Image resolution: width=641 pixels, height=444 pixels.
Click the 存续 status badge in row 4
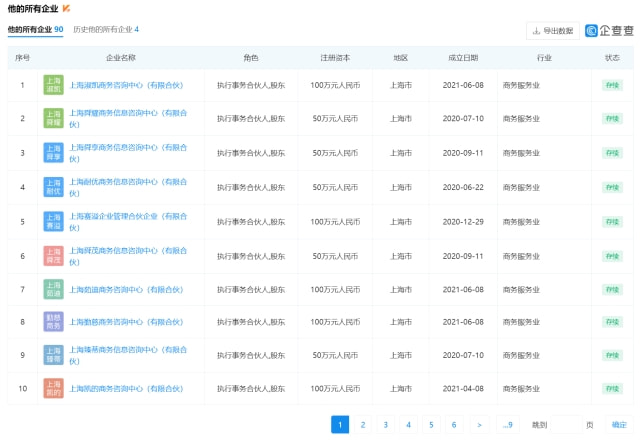(612, 187)
